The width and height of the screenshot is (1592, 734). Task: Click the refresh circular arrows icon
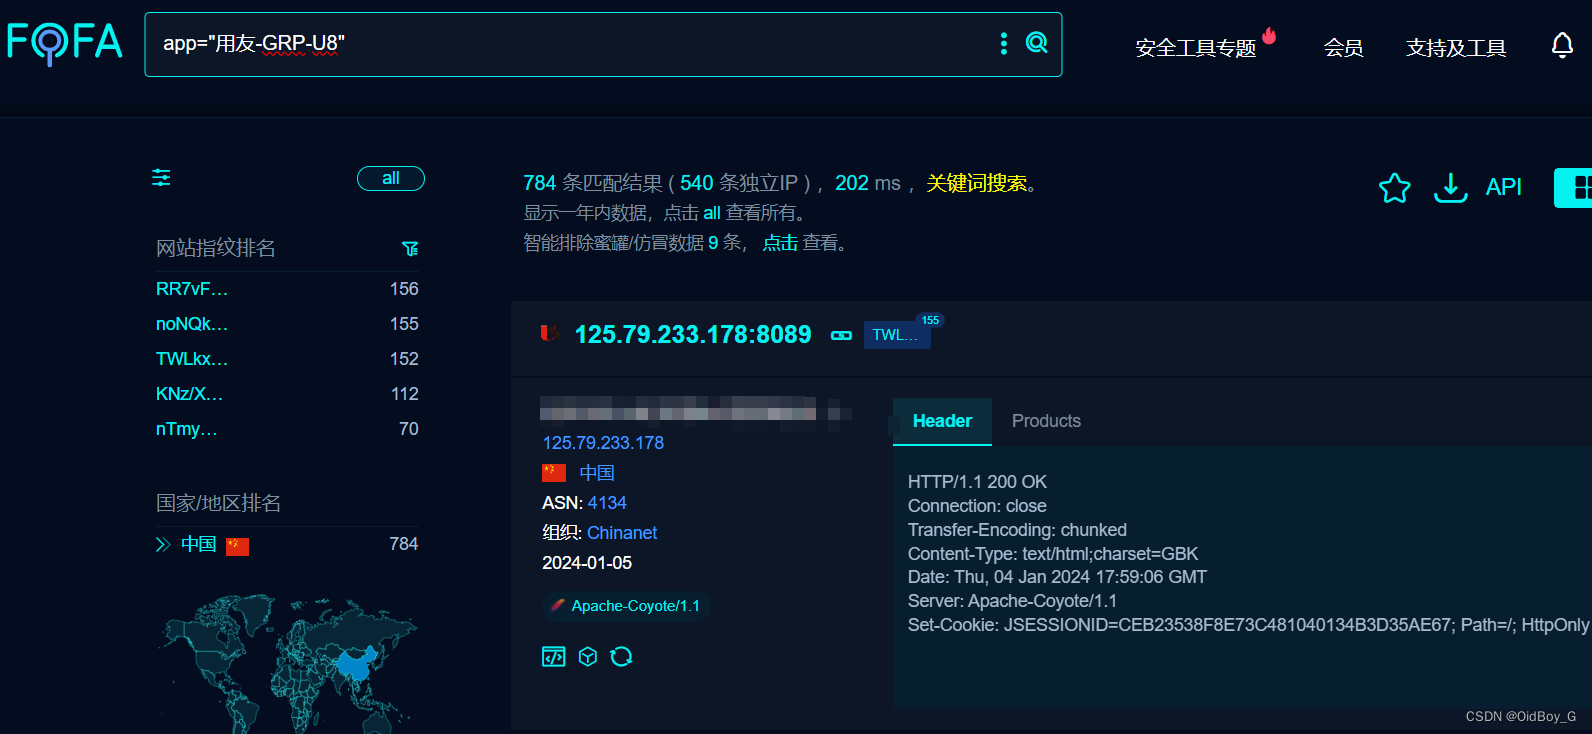point(621,656)
